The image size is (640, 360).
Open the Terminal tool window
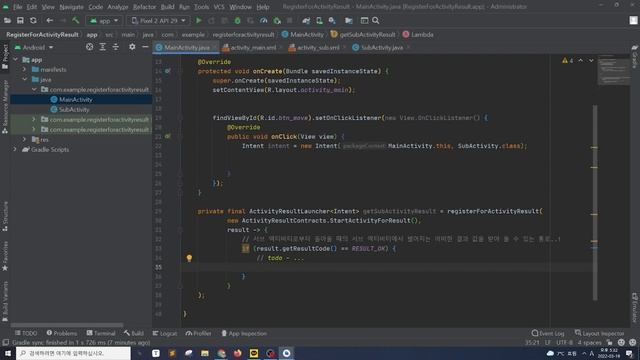[101, 333]
